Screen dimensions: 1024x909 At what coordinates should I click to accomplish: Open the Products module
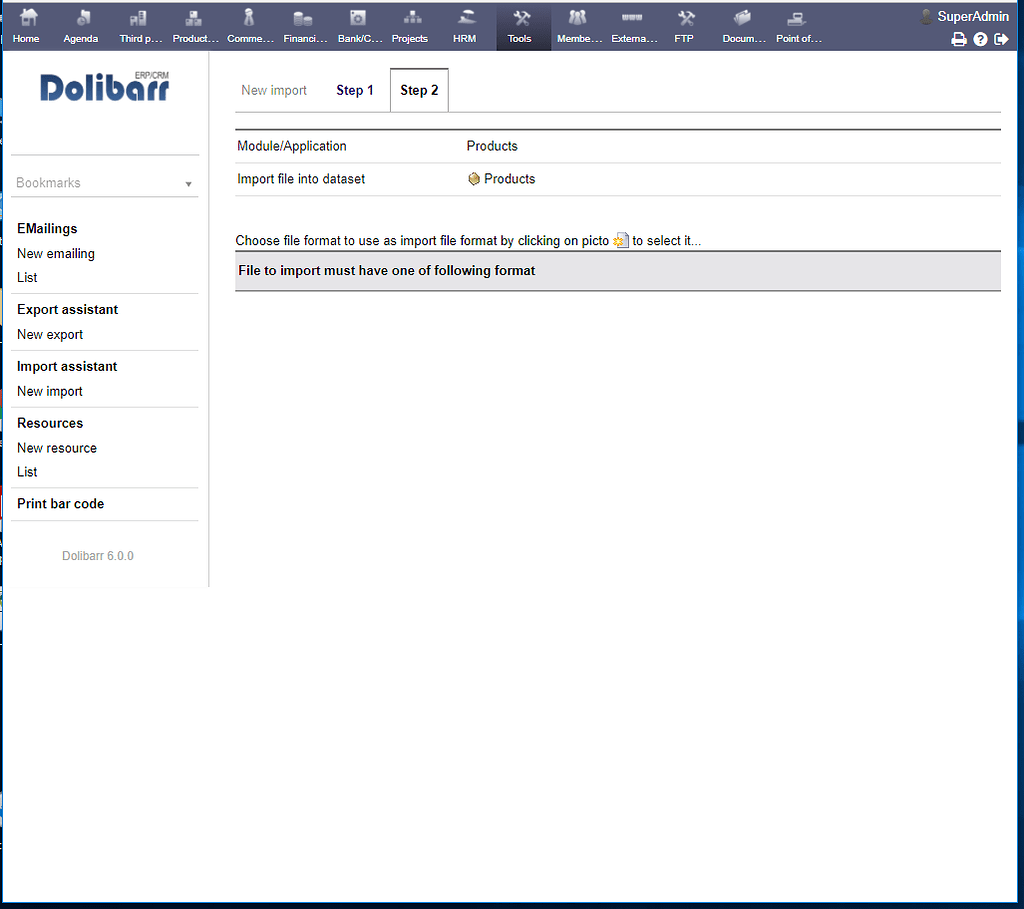tap(195, 26)
